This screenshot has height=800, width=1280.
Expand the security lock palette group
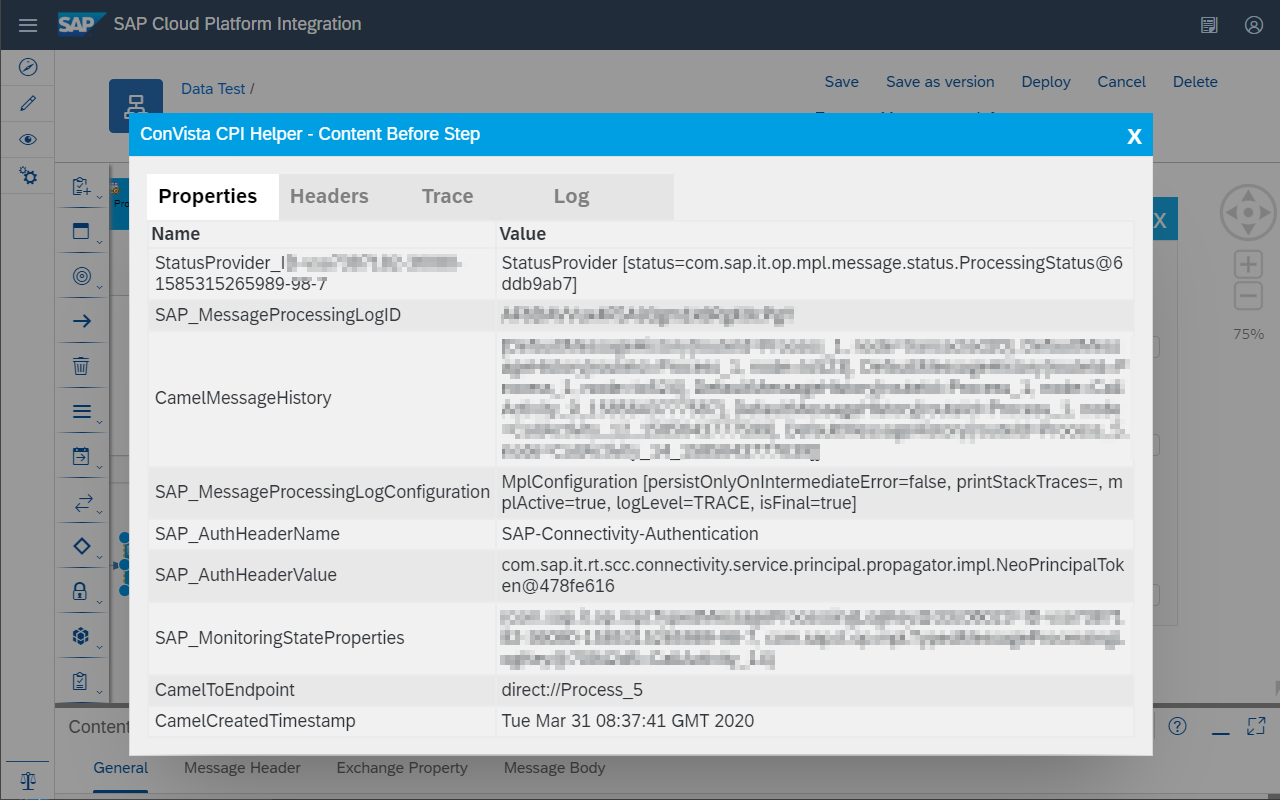(x=82, y=591)
